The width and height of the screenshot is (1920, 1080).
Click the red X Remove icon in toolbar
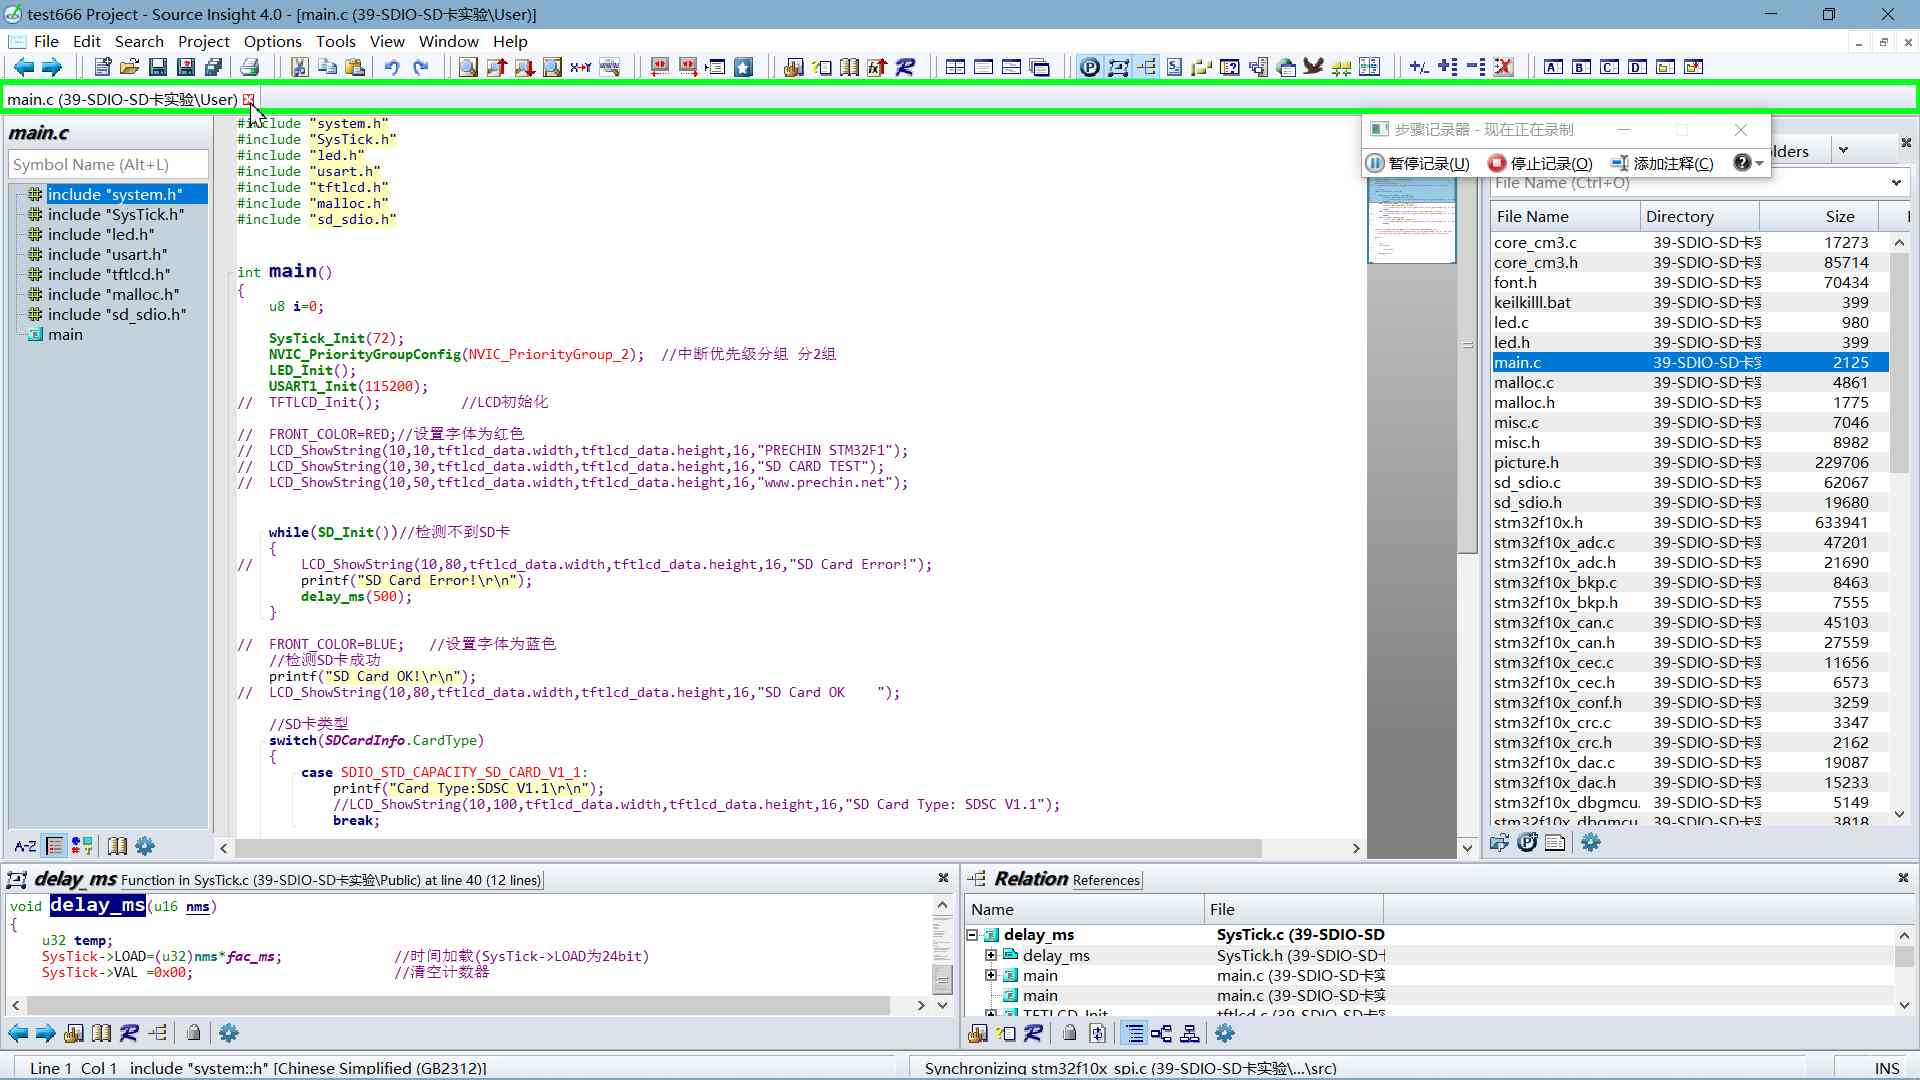(x=1503, y=67)
